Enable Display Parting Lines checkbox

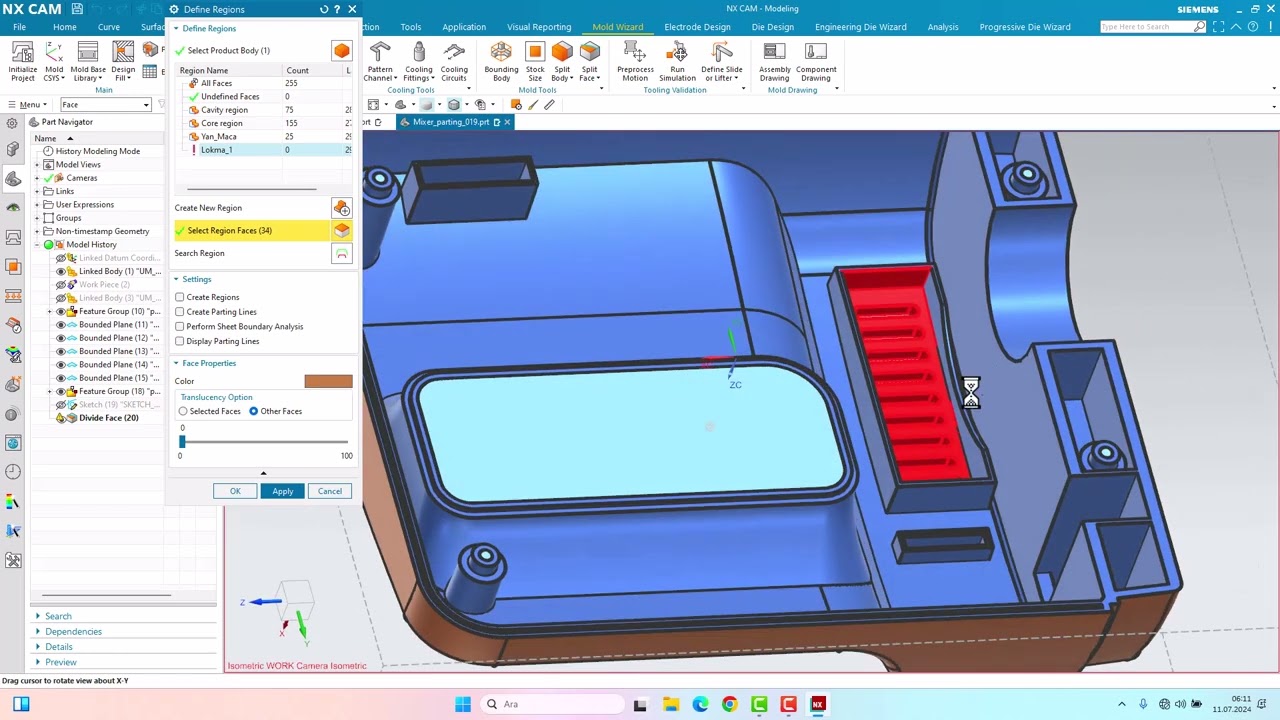point(180,341)
